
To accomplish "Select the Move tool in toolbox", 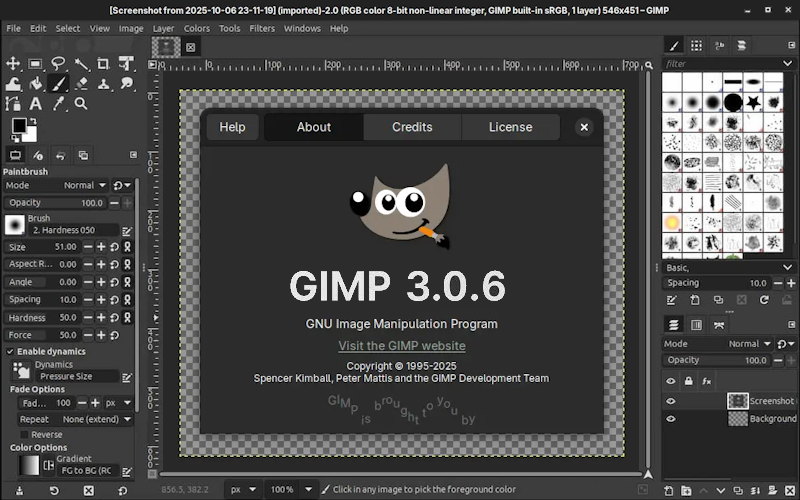I will (13, 63).
